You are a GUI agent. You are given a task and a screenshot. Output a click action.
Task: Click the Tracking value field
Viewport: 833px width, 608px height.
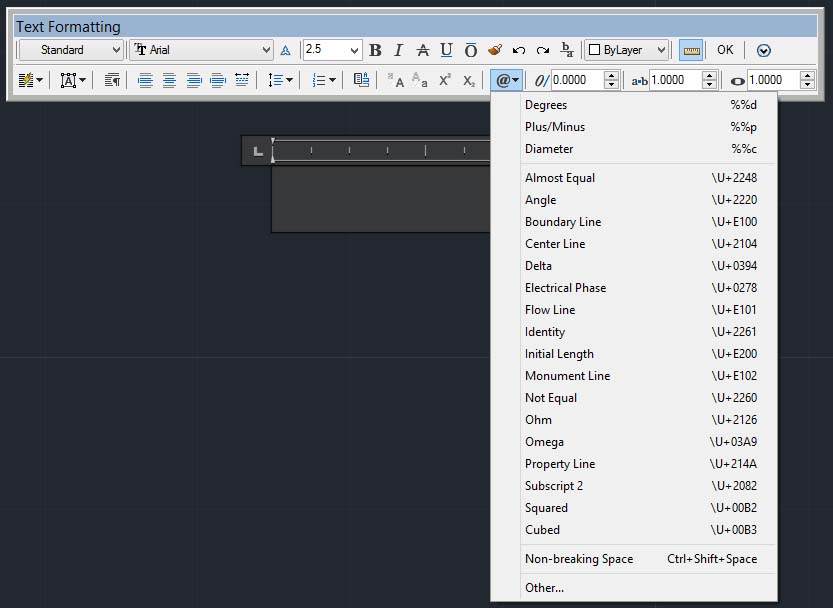tap(675, 80)
